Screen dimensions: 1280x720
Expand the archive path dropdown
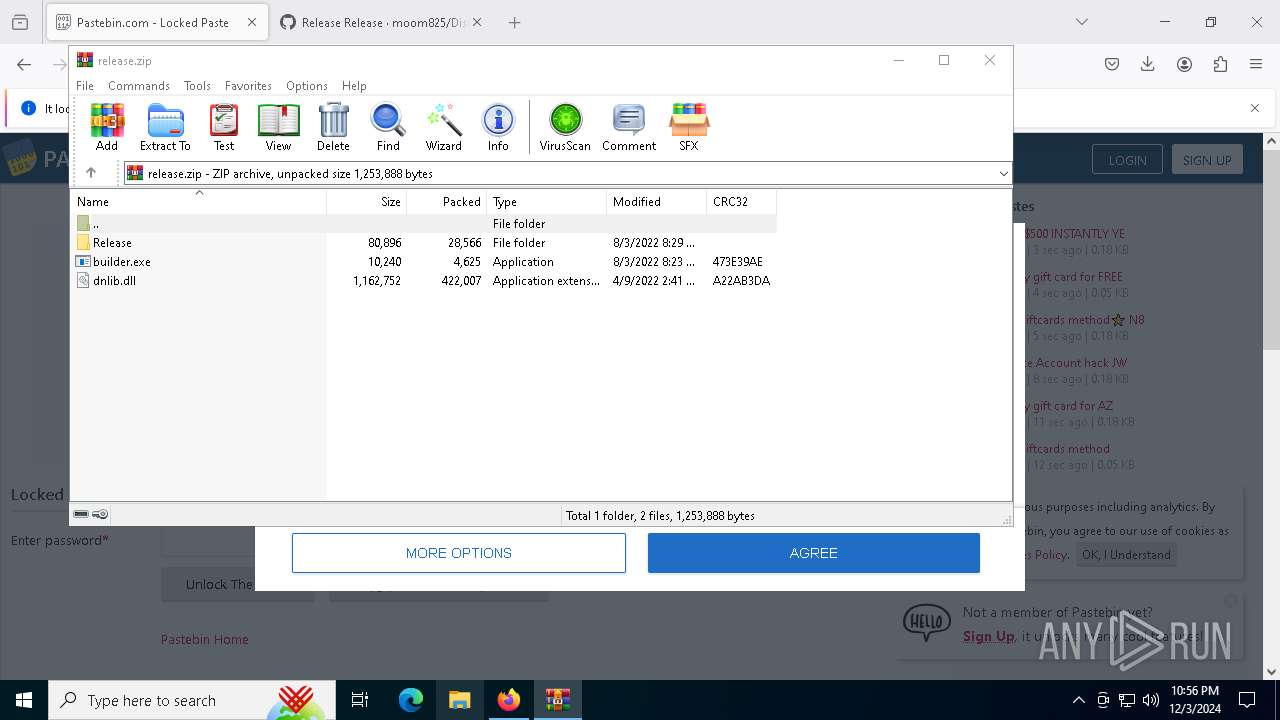[1003, 173]
